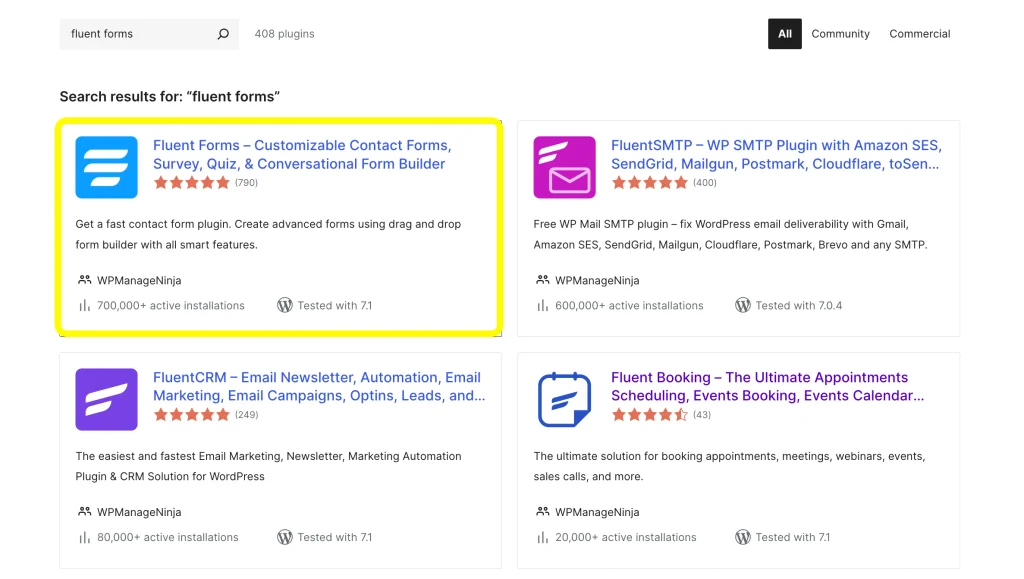Click WPManageNinja author on FluentCRM card

(139, 512)
